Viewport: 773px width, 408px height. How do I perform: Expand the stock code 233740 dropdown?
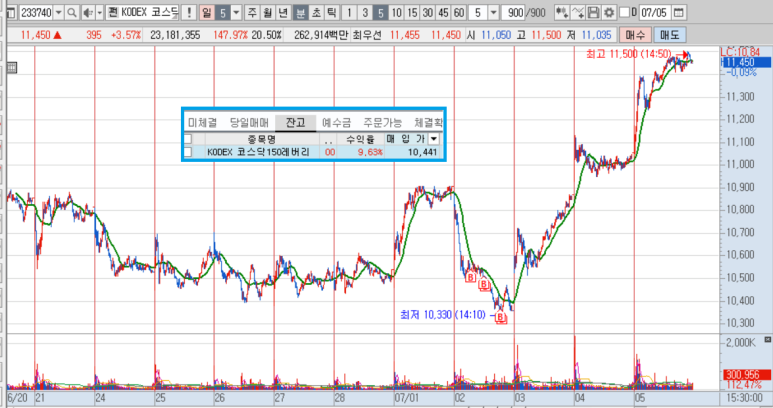coord(59,12)
